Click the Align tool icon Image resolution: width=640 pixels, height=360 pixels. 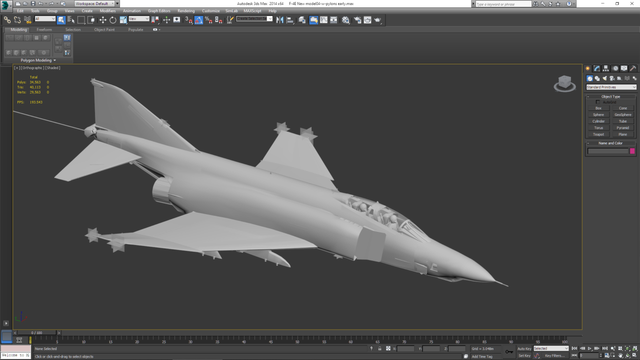click(290, 20)
